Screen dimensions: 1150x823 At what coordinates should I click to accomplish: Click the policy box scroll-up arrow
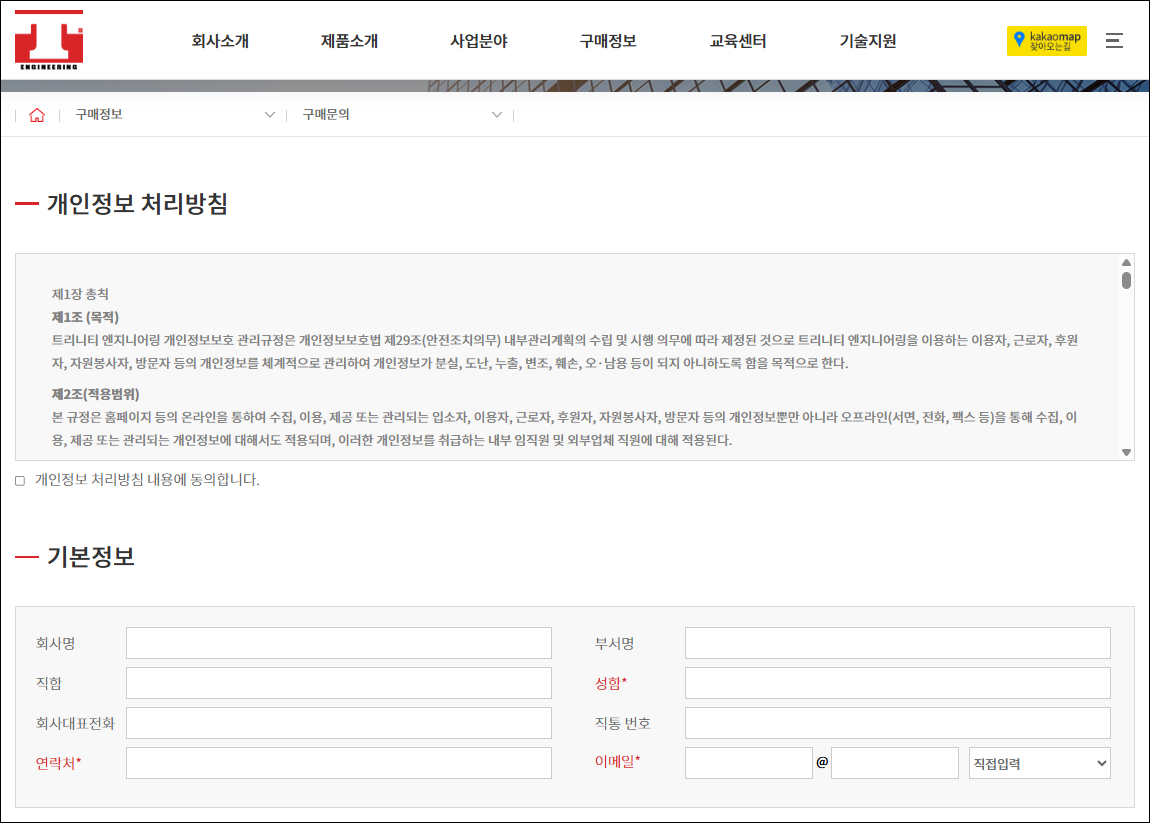[1126, 263]
